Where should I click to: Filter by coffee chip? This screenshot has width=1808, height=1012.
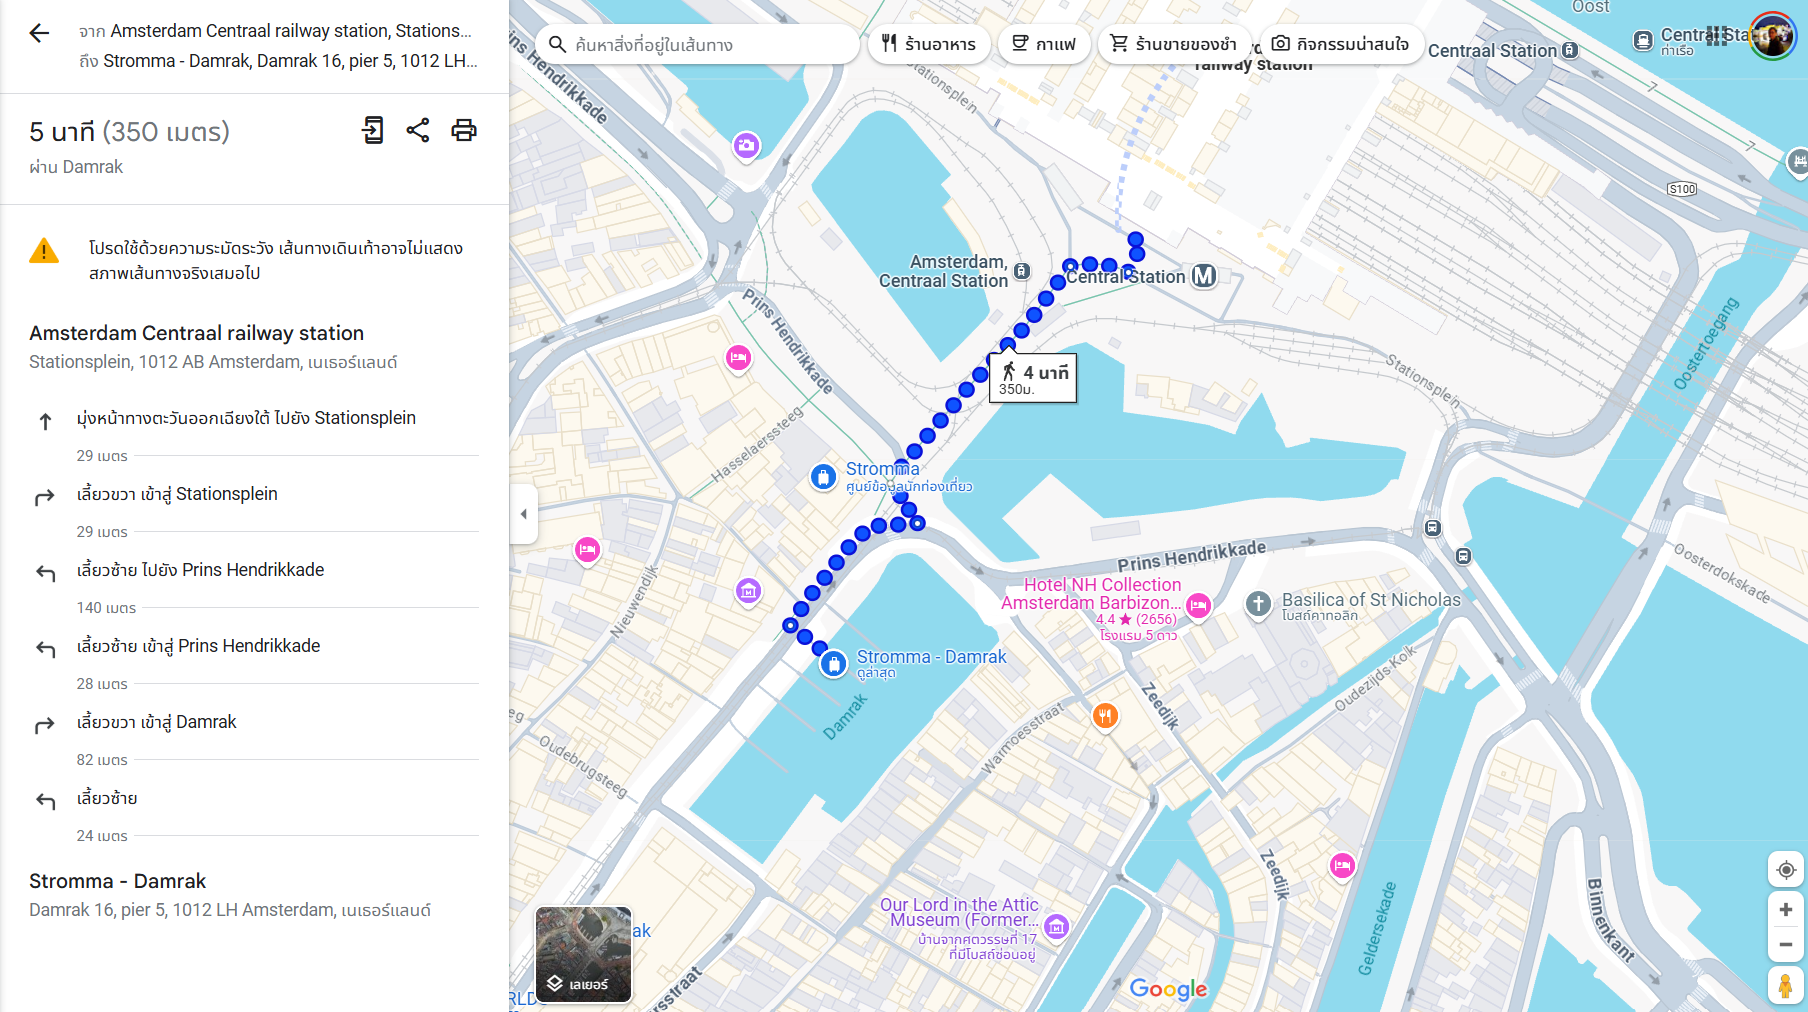1044,44
